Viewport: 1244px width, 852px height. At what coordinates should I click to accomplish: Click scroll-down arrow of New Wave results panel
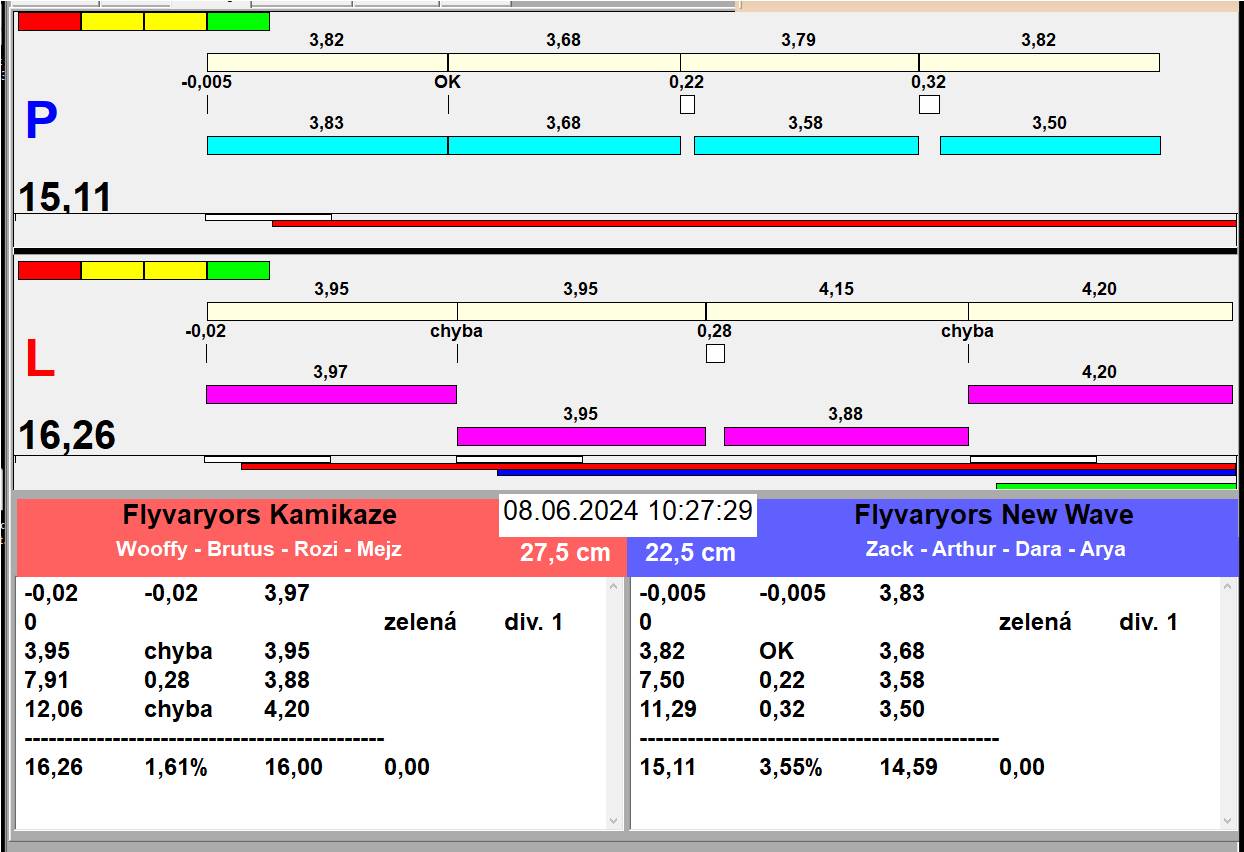click(x=1230, y=820)
